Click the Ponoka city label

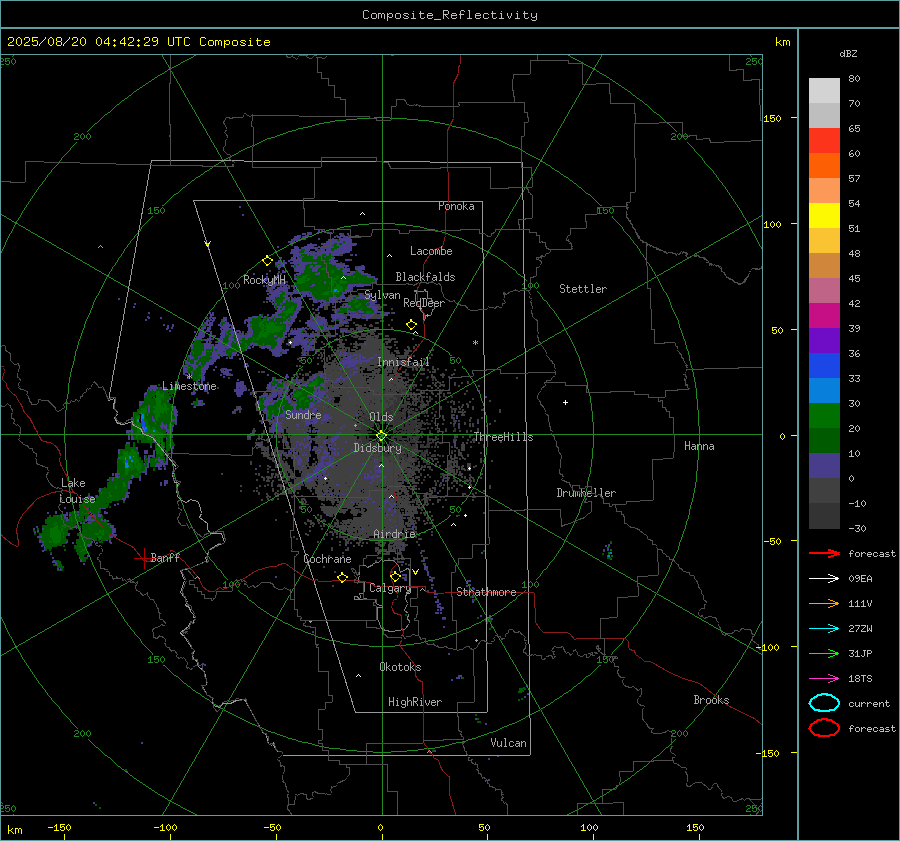click(456, 206)
